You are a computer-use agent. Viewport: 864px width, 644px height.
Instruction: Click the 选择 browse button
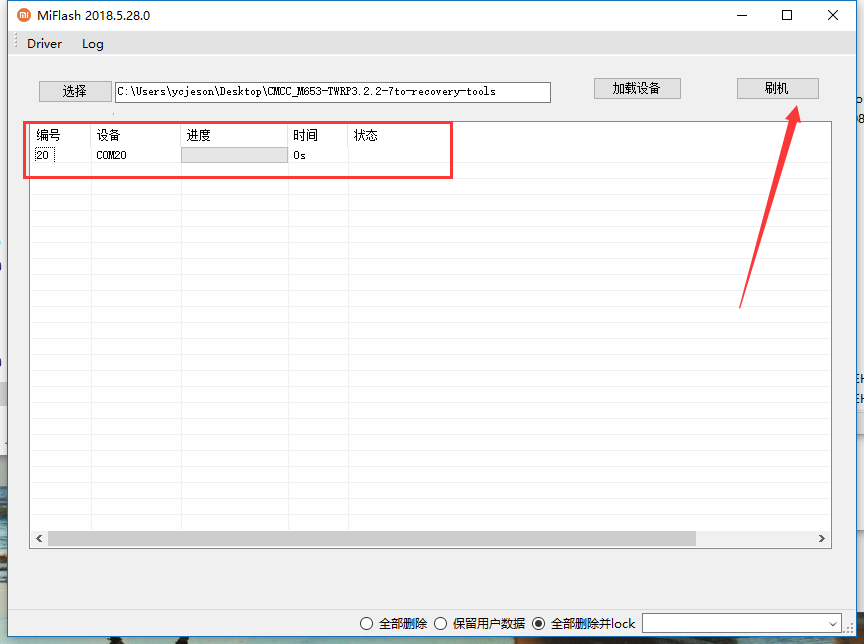click(74, 91)
